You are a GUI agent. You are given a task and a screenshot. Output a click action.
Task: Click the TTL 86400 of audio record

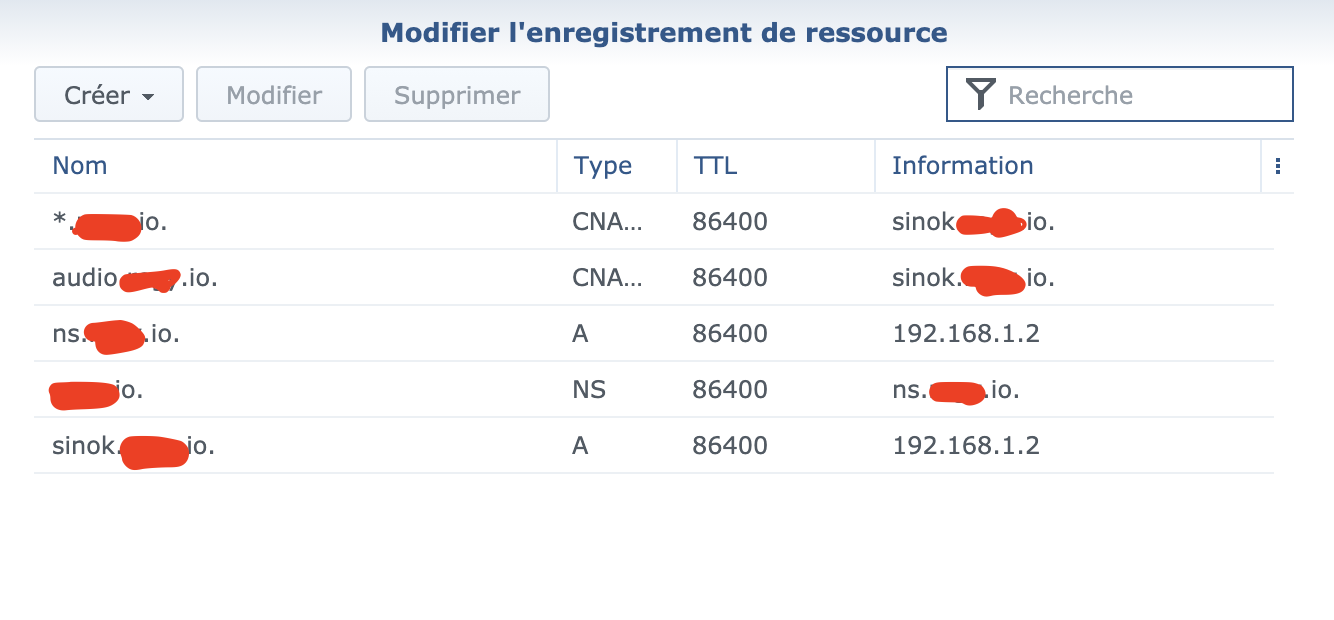tap(730, 278)
